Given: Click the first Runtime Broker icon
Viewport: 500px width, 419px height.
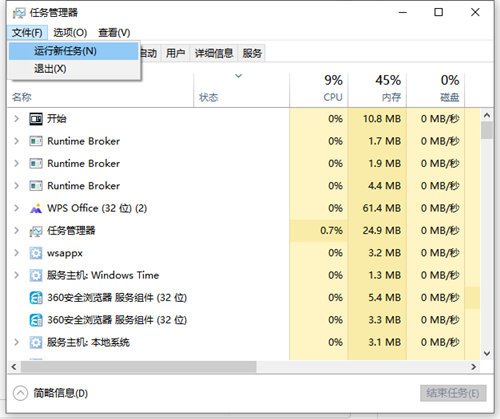Looking at the screenshot, I should 36,141.
